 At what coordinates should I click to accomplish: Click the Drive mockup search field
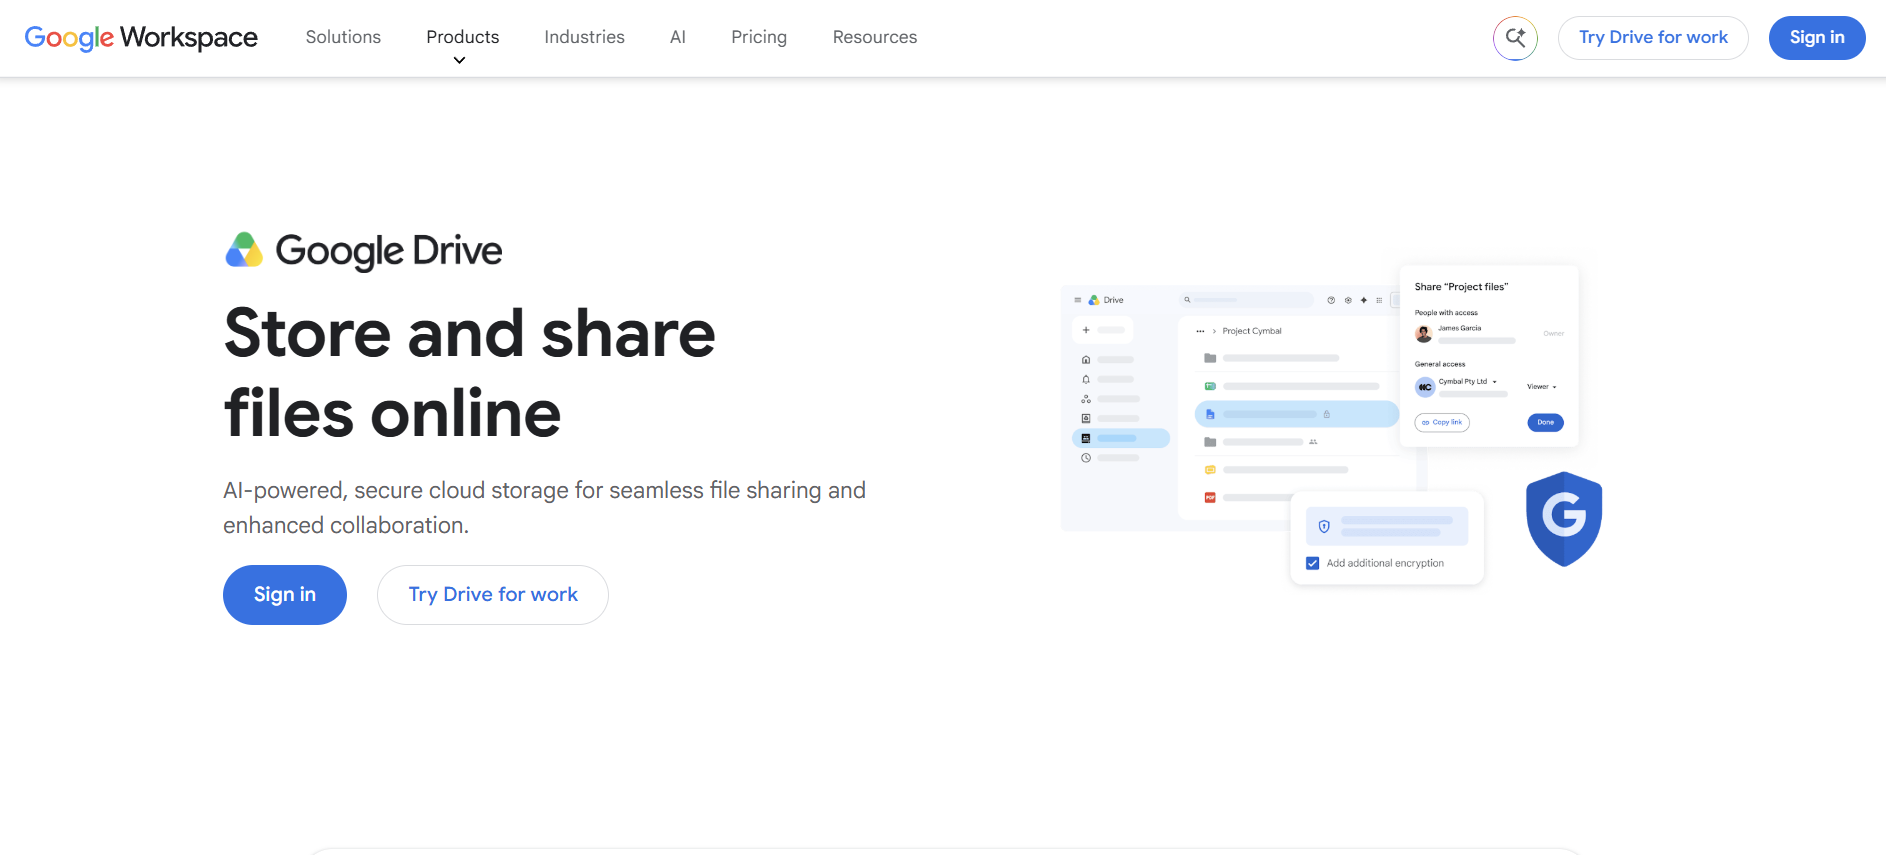point(1246,300)
